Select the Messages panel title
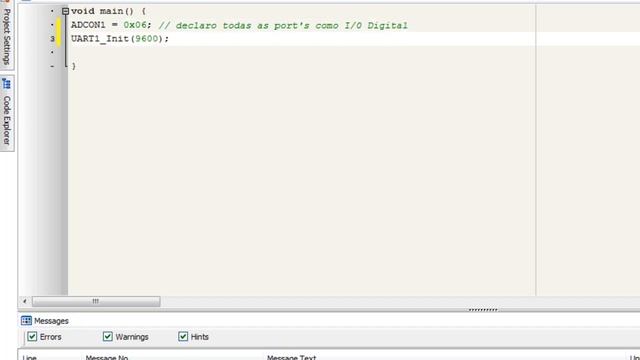This screenshot has height=360, width=640. (x=51, y=321)
